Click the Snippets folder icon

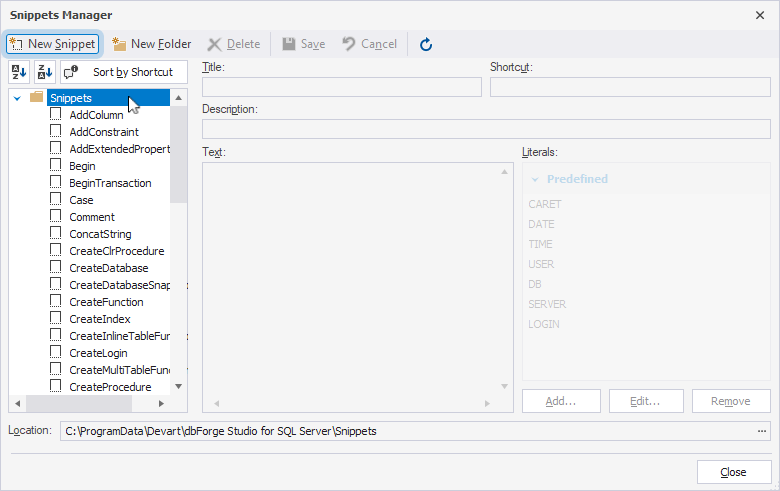coord(37,97)
